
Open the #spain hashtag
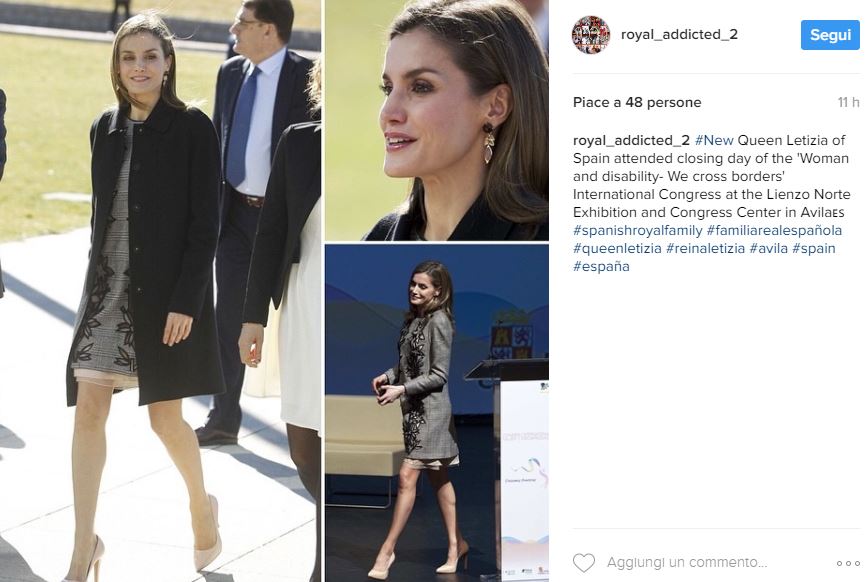[814, 248]
